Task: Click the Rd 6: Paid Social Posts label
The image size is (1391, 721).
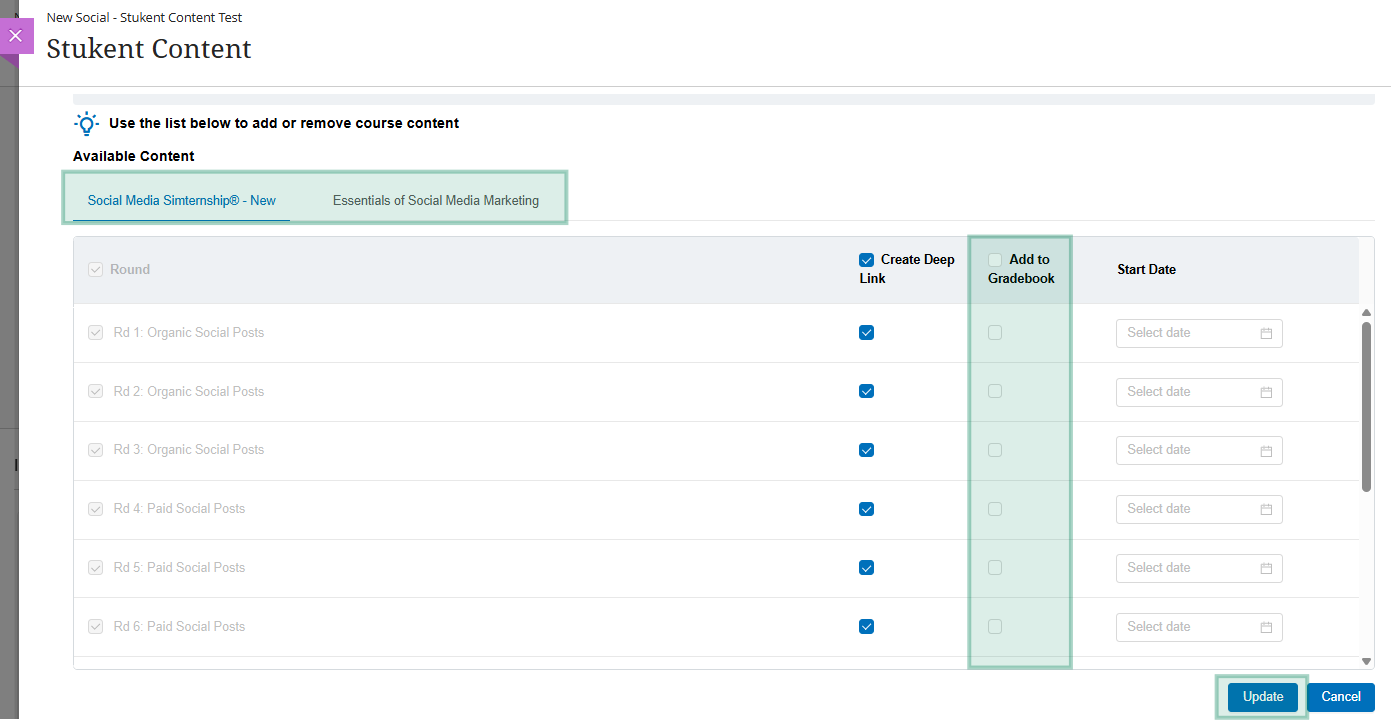Action: [179, 627]
